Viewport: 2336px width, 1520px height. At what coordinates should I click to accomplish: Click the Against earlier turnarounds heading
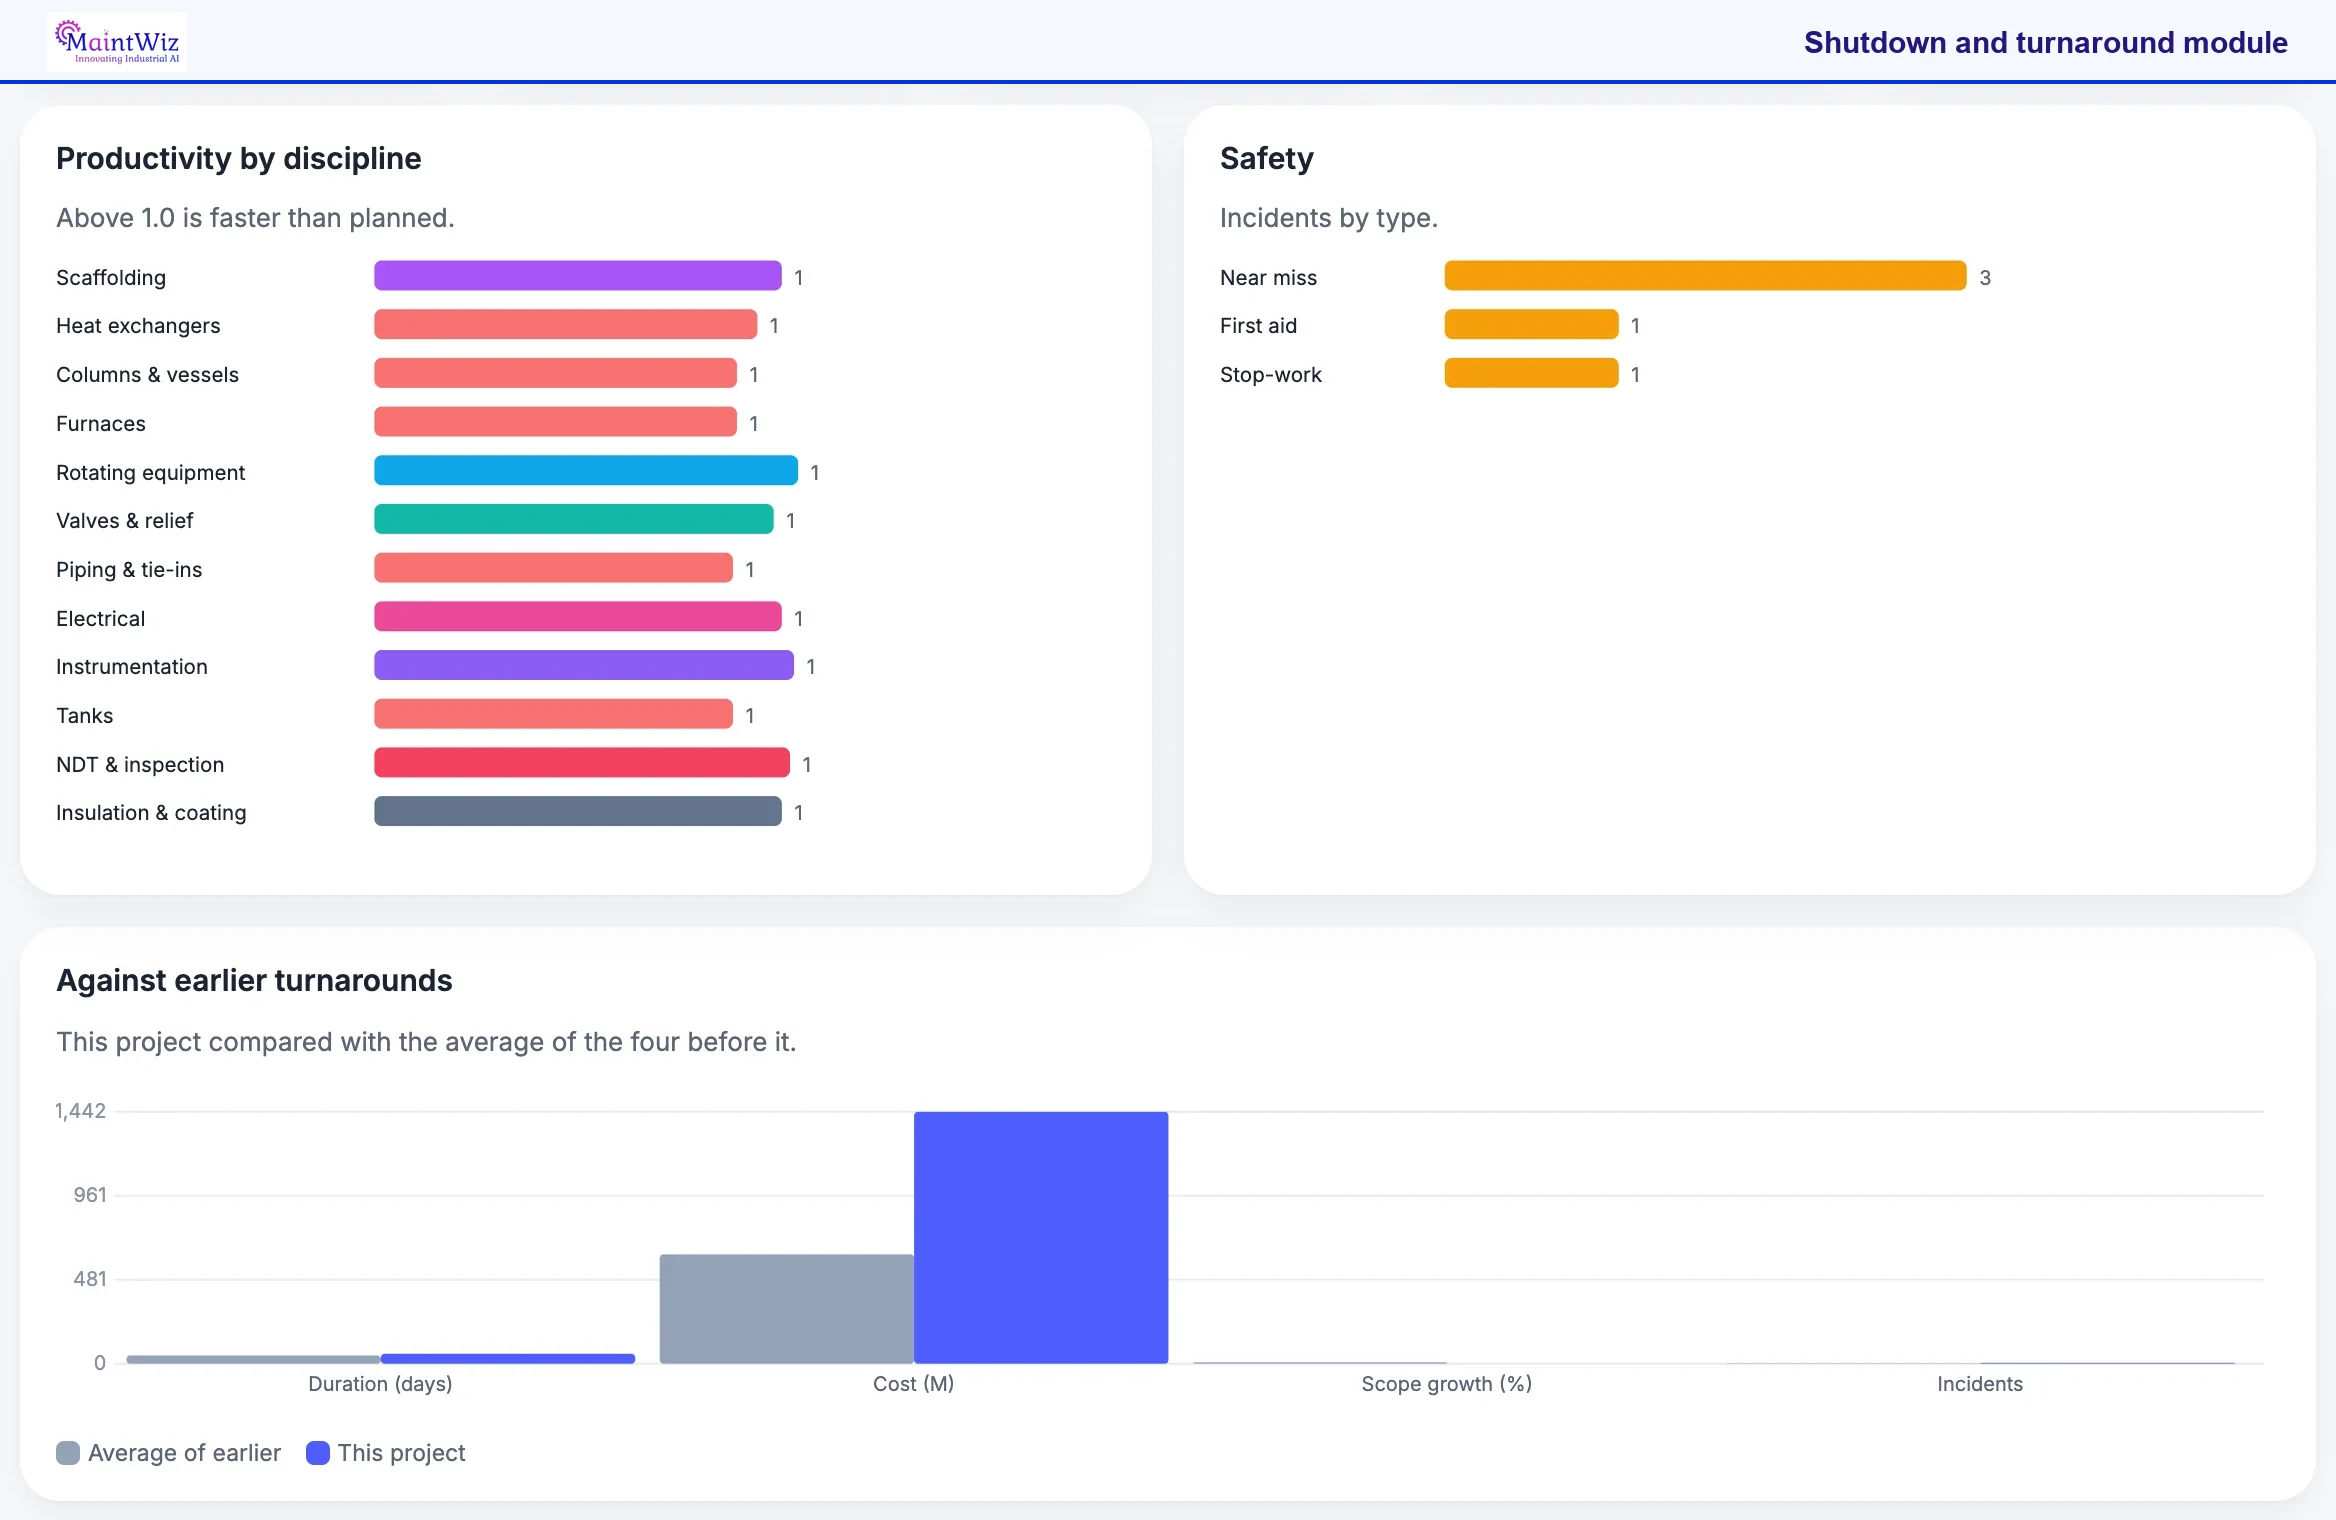coord(254,980)
